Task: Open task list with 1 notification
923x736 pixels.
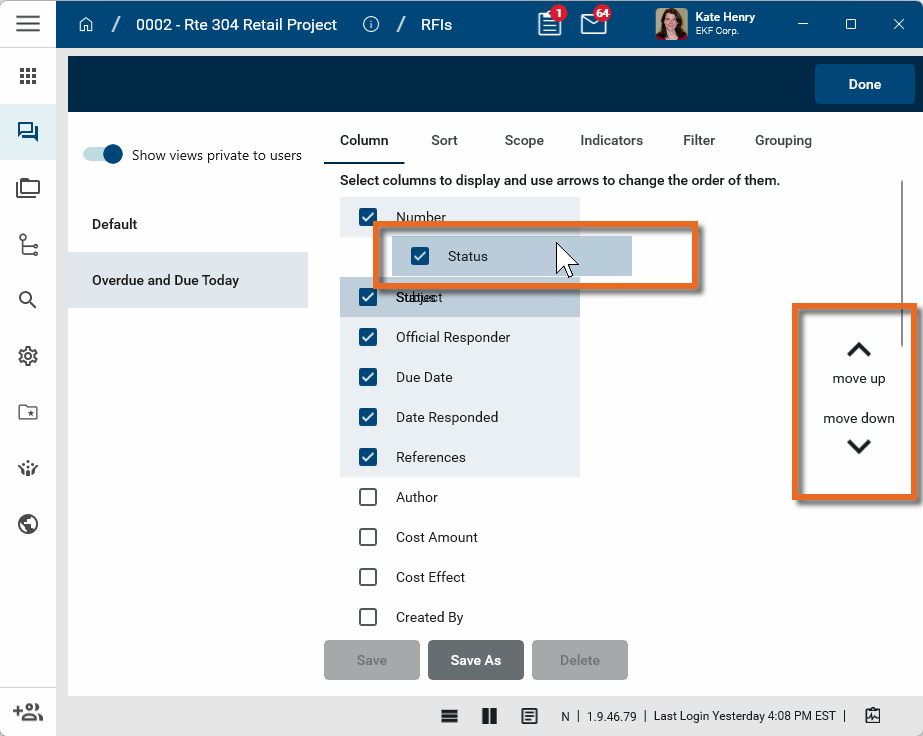Action: click(549, 24)
